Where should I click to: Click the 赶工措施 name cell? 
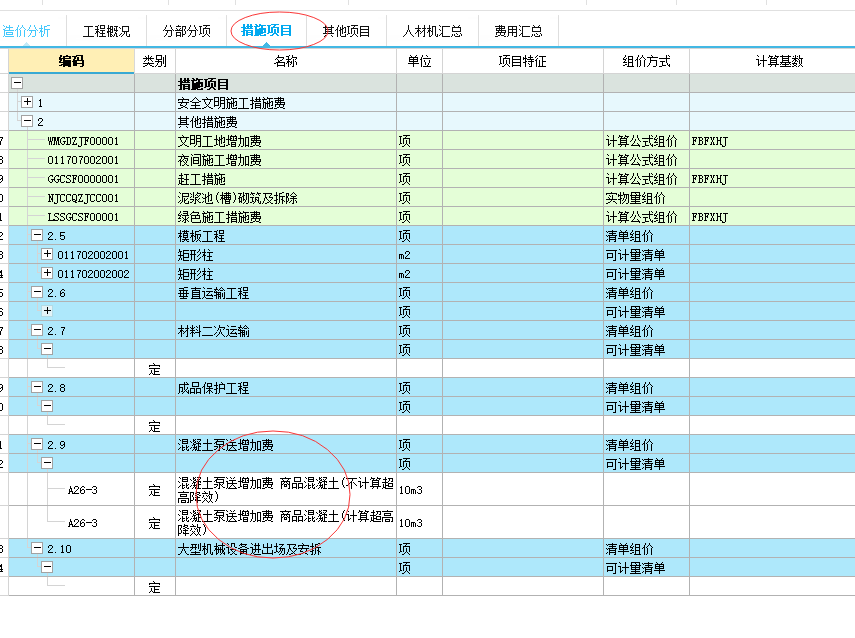[x=286, y=179]
